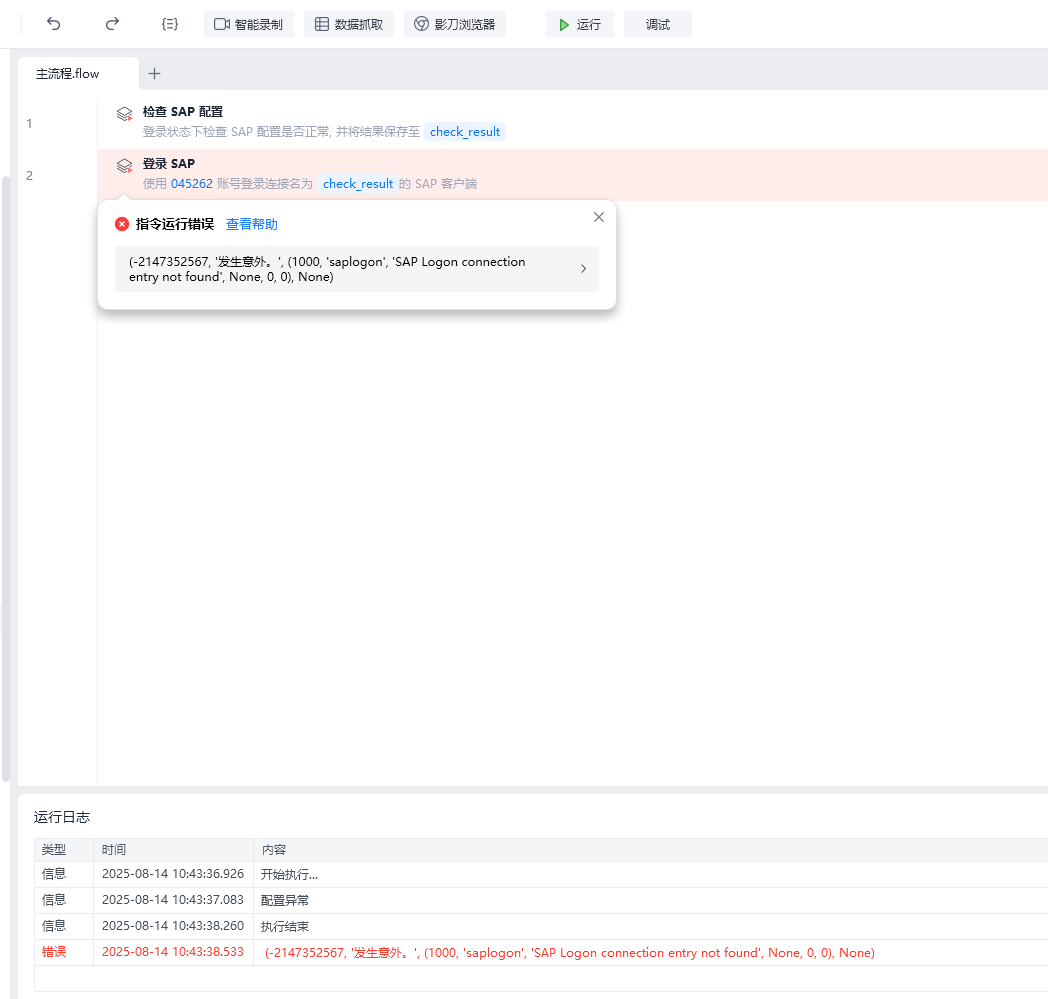Click check_result variable in step 2
The image size is (1048, 999).
coord(358,184)
